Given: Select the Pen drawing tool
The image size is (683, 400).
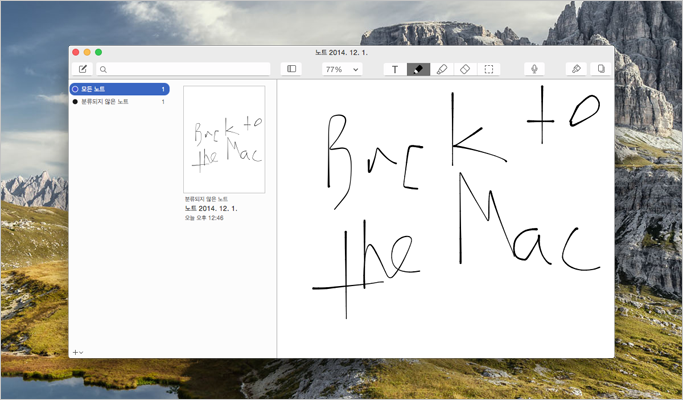Looking at the screenshot, I should point(418,69).
